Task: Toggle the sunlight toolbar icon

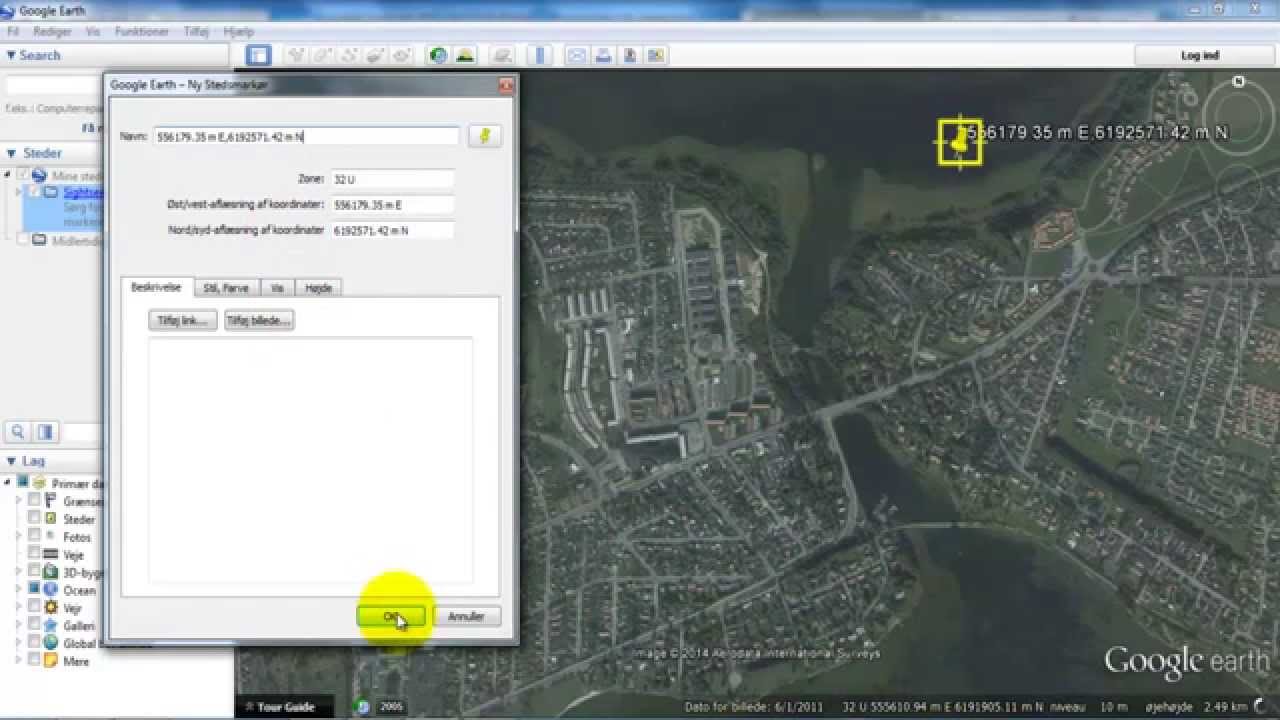Action: point(465,55)
